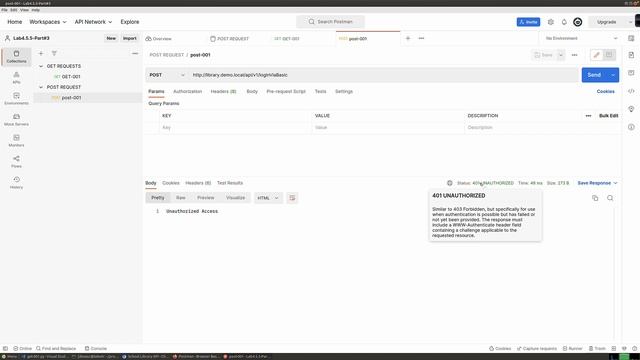
Task: Click Bulk Edit for query params
Action: tap(608, 116)
